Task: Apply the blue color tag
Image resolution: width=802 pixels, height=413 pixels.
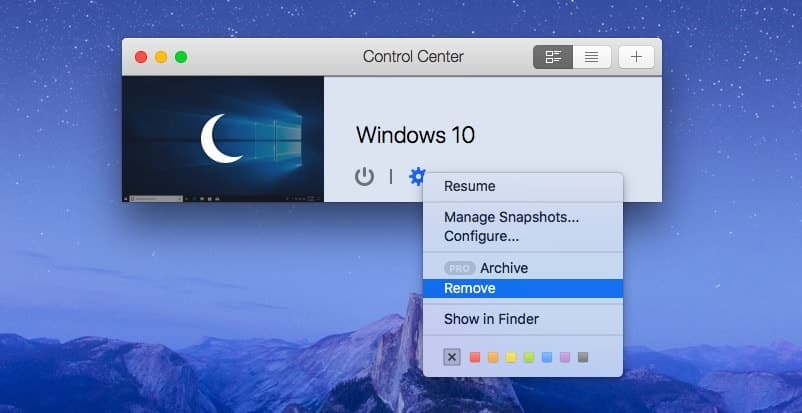Action: pos(547,357)
